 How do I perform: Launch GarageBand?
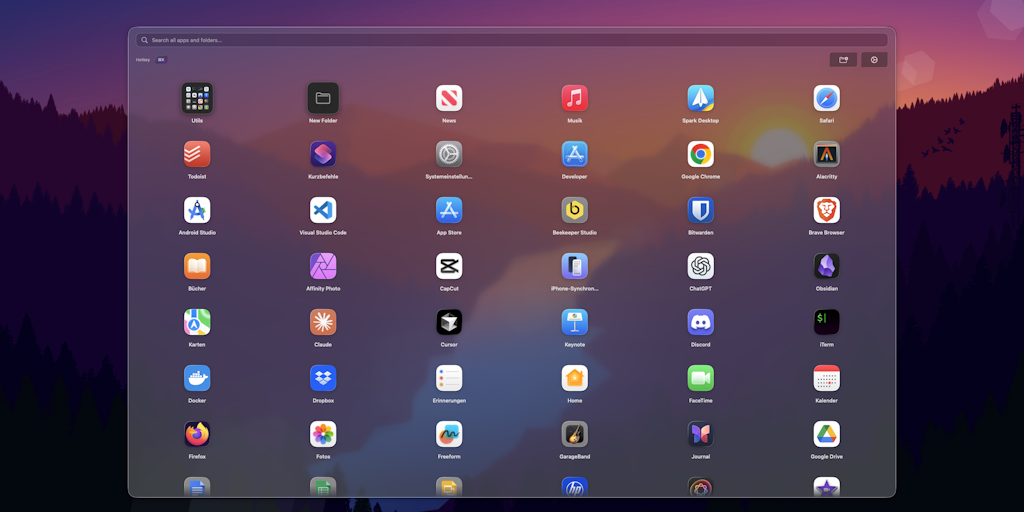point(575,434)
